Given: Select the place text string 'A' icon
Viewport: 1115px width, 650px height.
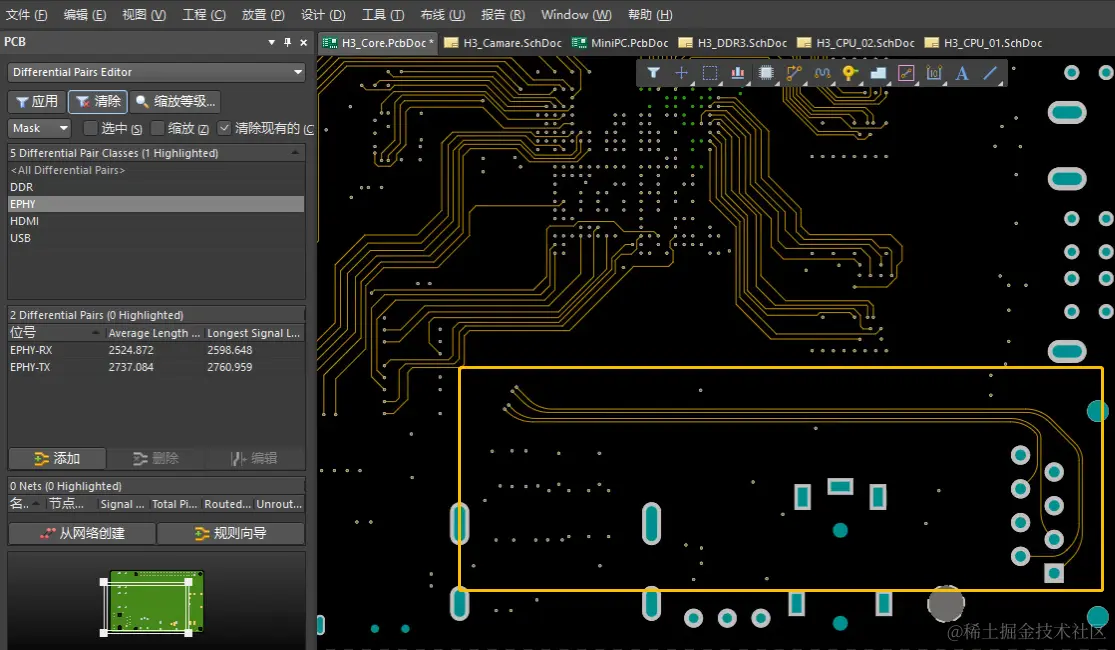Looking at the screenshot, I should coord(962,73).
